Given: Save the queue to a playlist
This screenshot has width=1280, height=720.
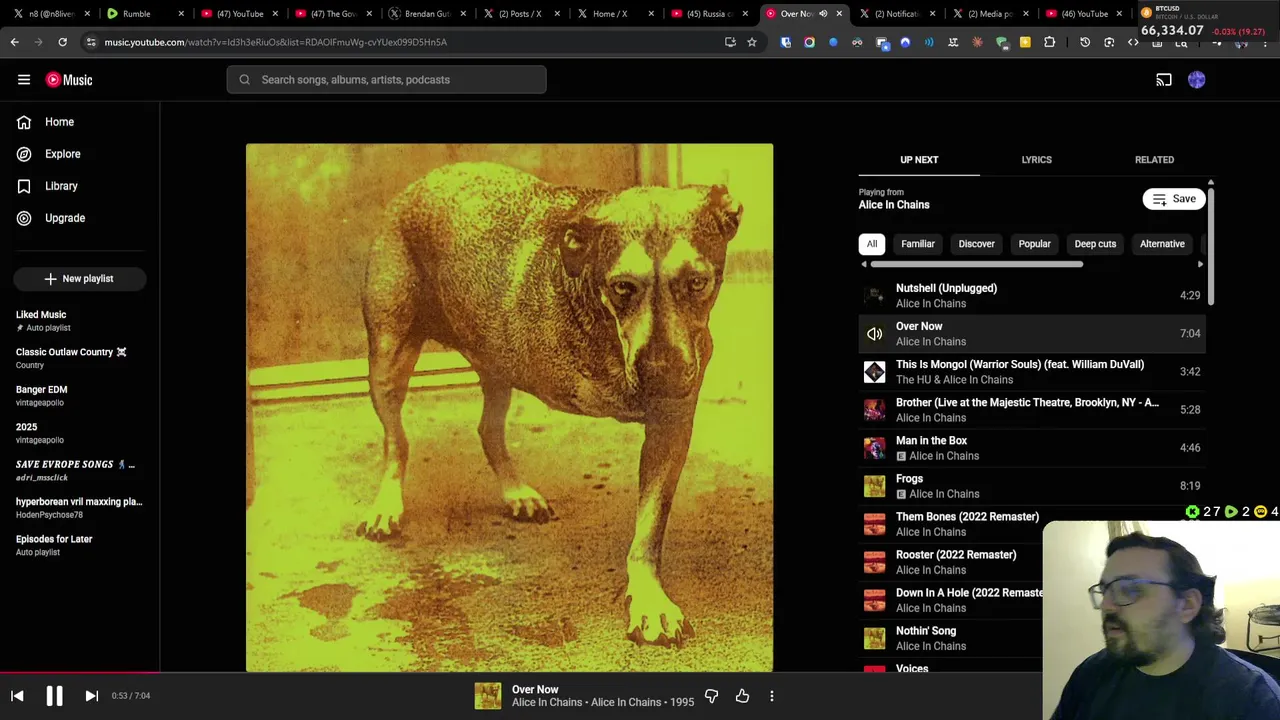Looking at the screenshot, I should [1174, 199].
